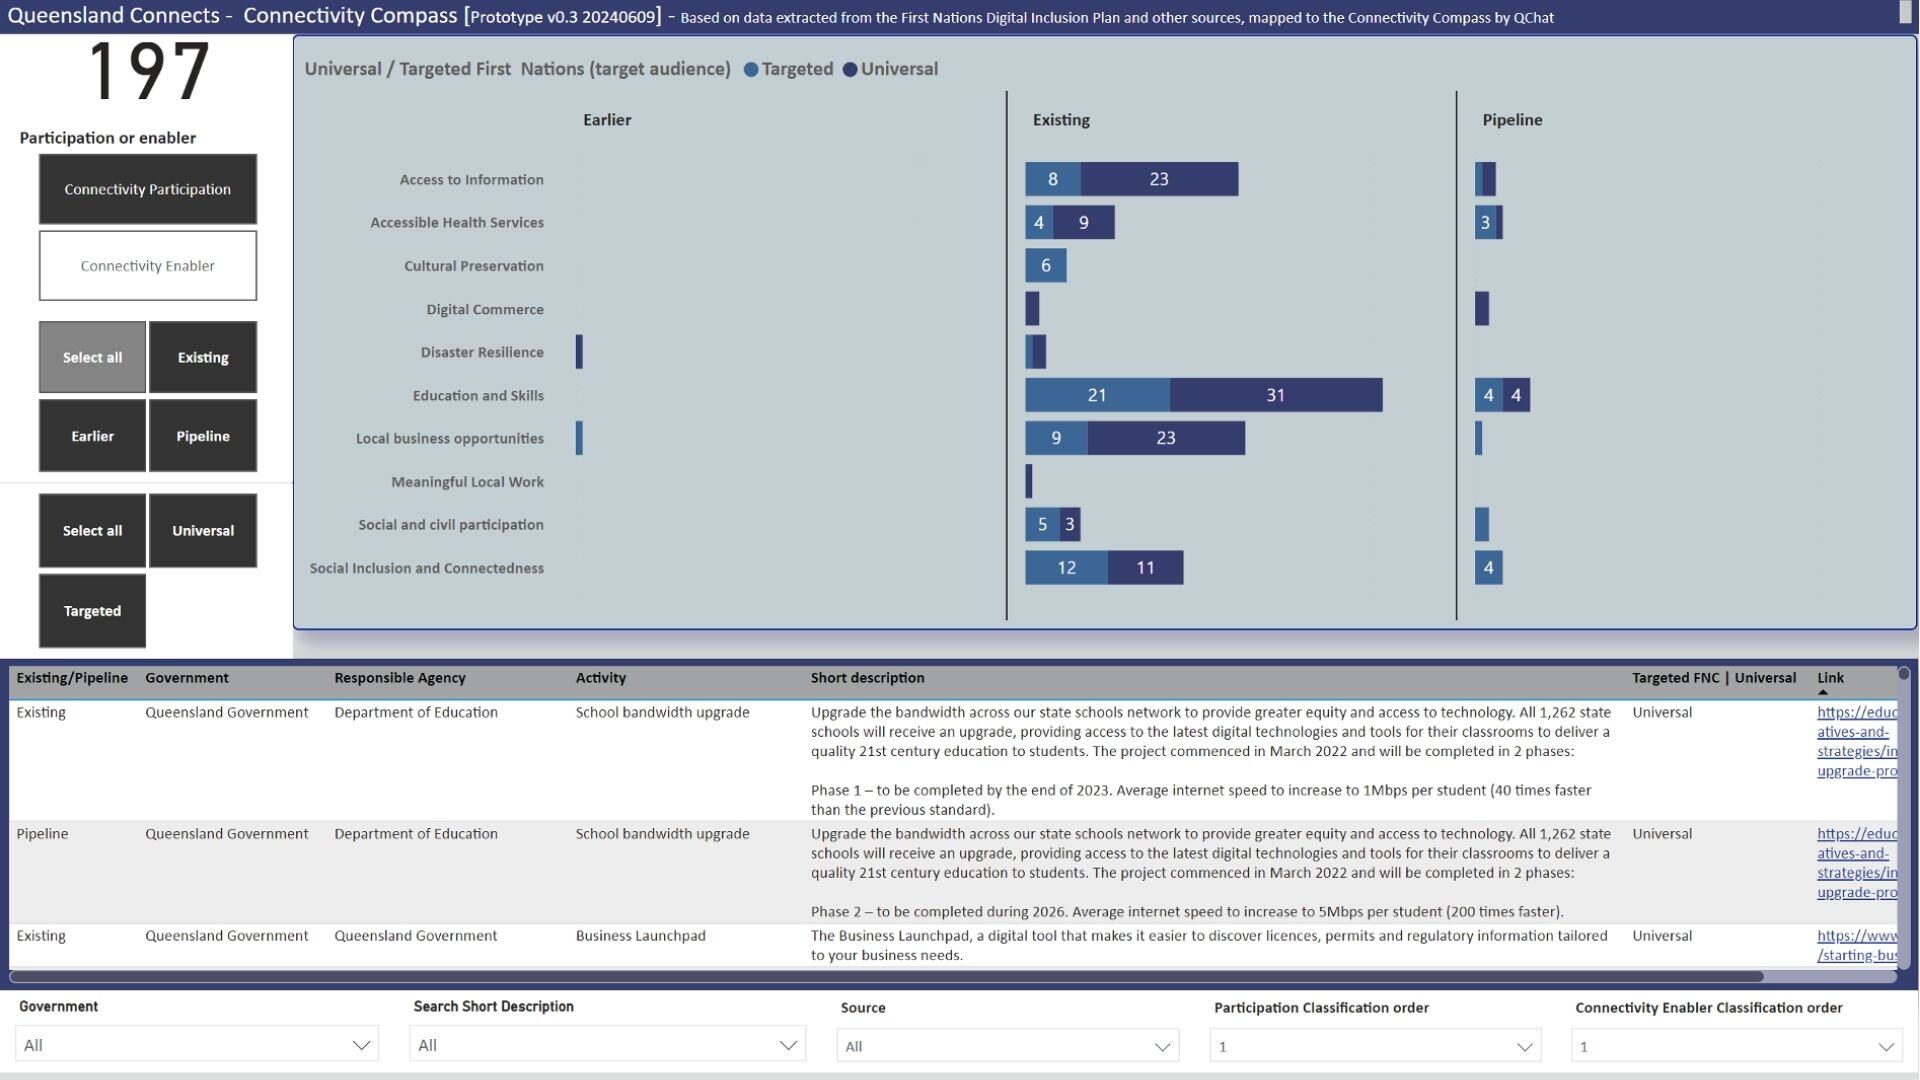1920x1080 pixels.
Task: Click Department of Education cell in Pipeline row
Action: click(x=416, y=834)
